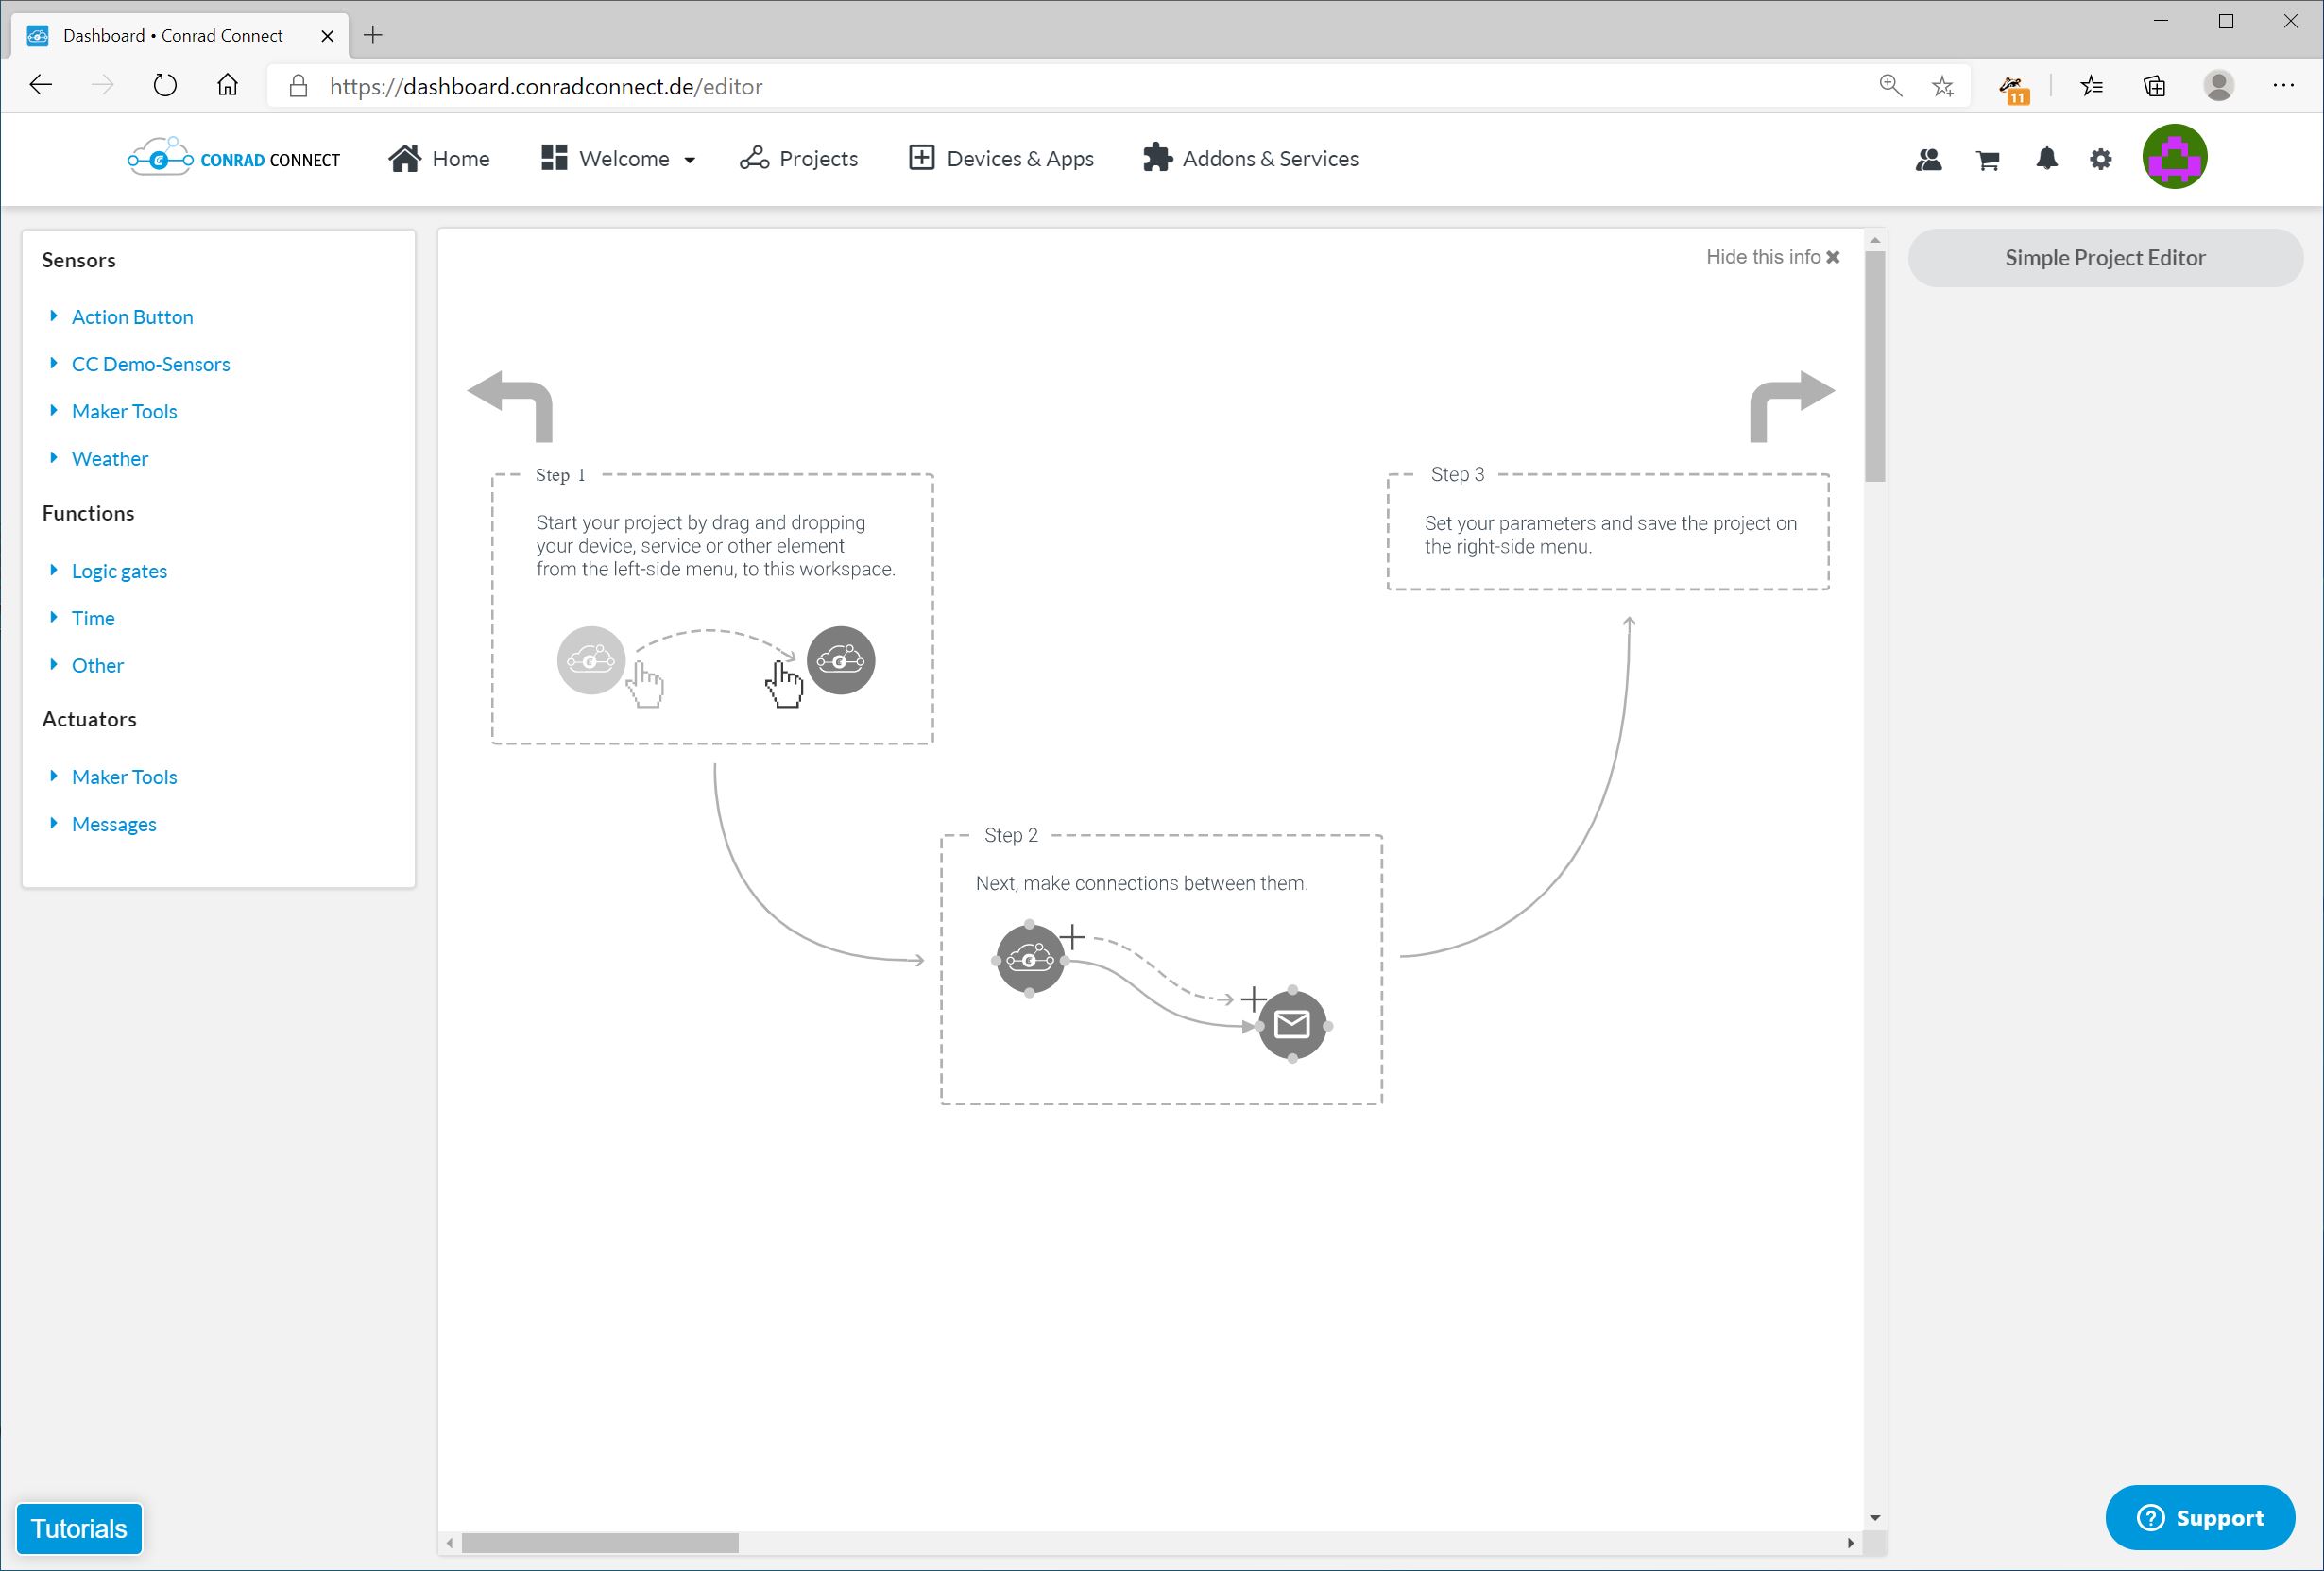Click the Conrad Connect logo
Viewport: 2324px width, 1571px height.
[x=234, y=158]
